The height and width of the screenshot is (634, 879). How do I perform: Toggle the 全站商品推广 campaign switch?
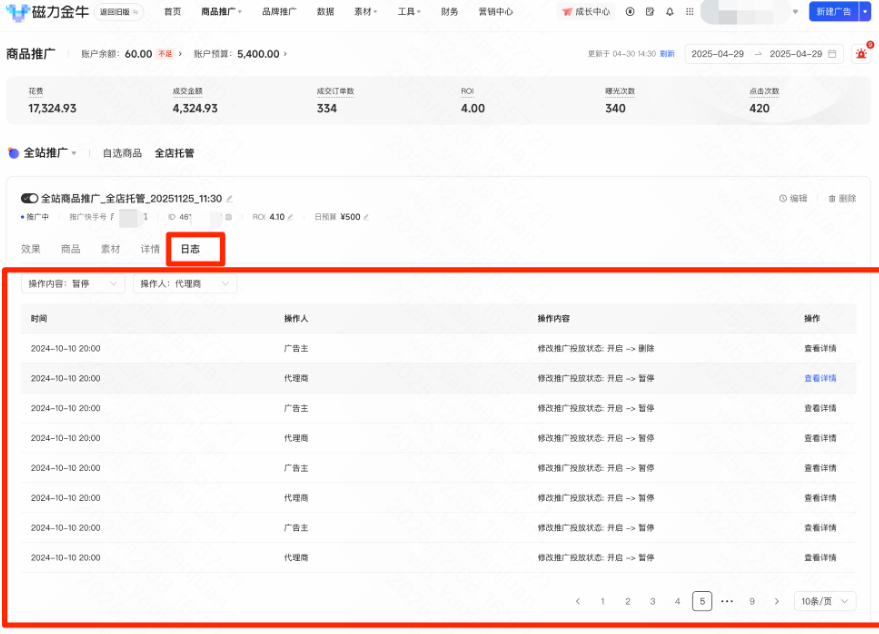(29, 198)
